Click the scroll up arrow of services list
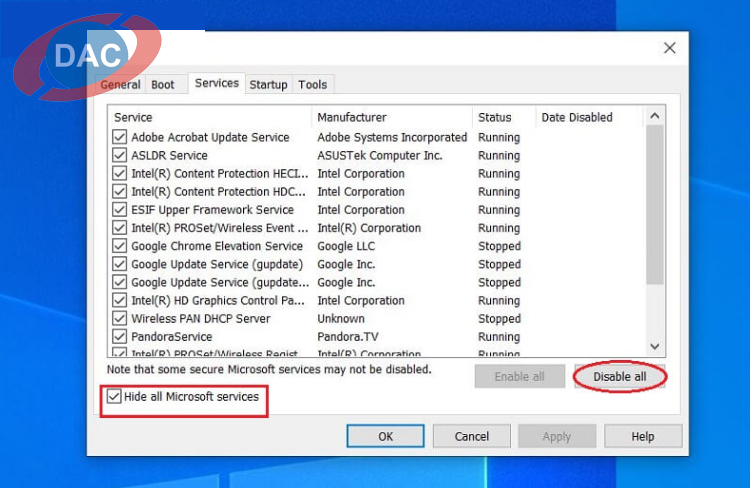Screen dimensions: 750x488 [655, 116]
